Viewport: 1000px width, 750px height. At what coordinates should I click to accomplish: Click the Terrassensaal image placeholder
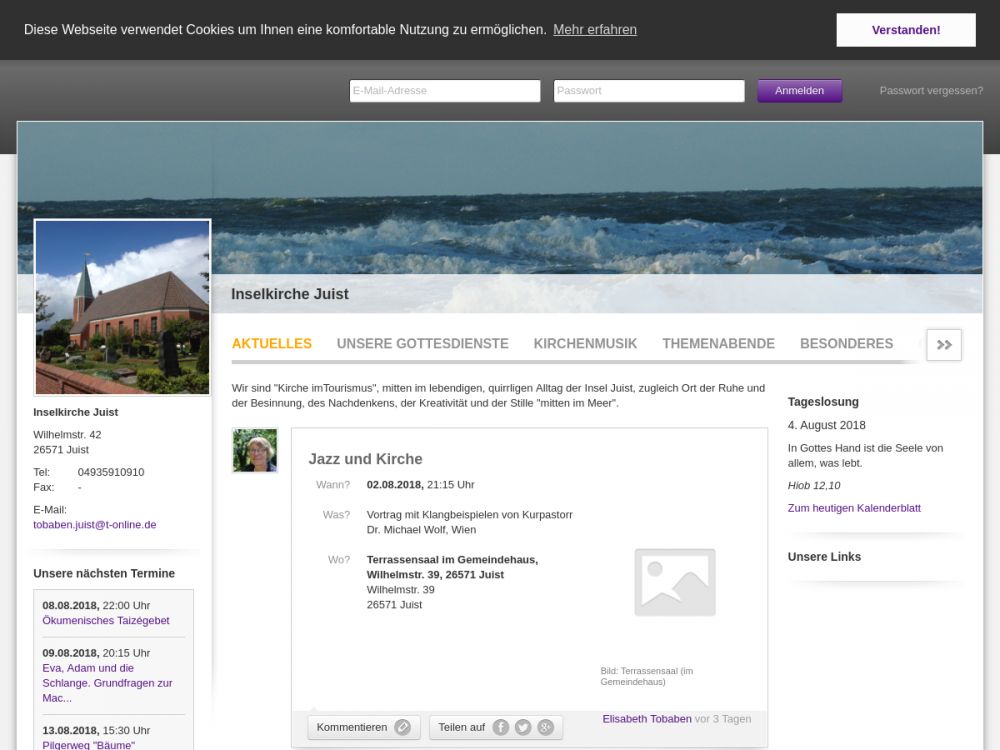click(674, 582)
